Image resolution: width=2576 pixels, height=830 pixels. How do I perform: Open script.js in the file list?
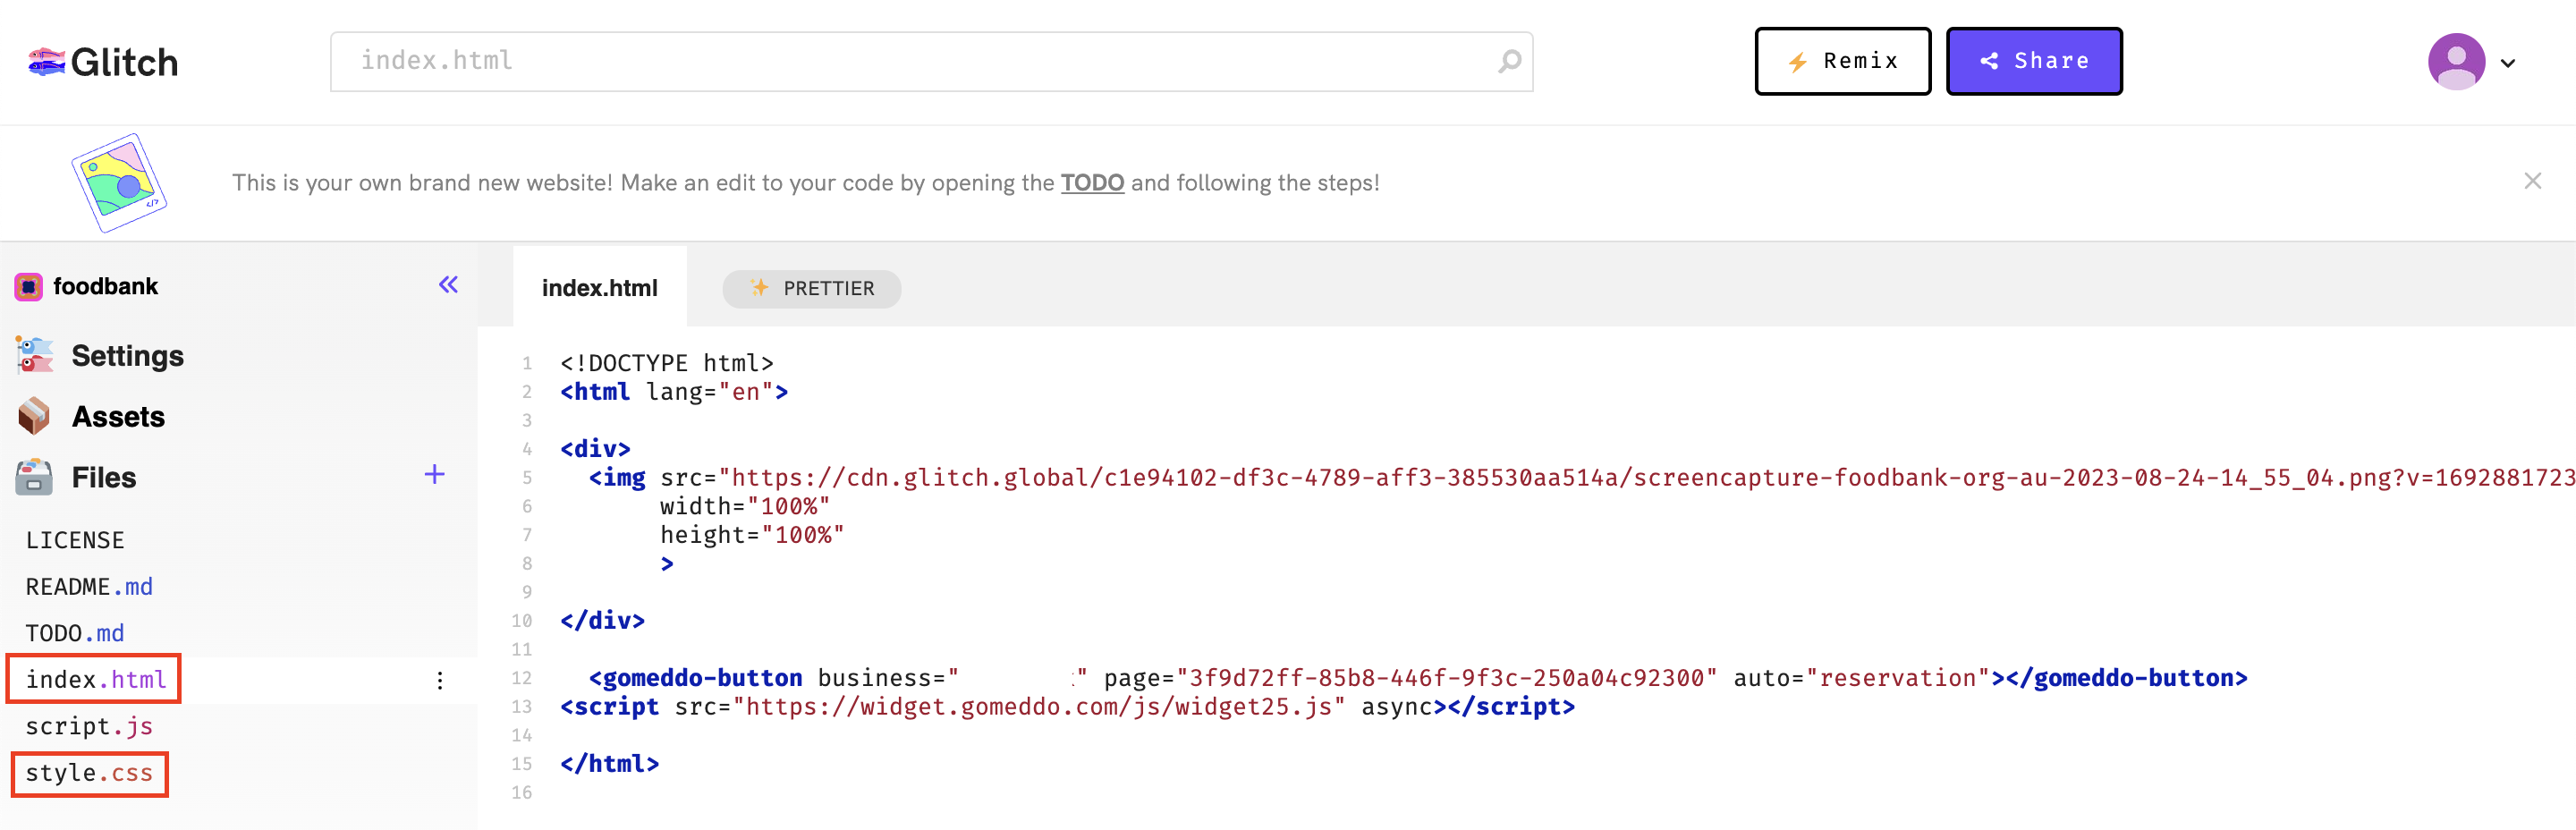[x=89, y=727]
